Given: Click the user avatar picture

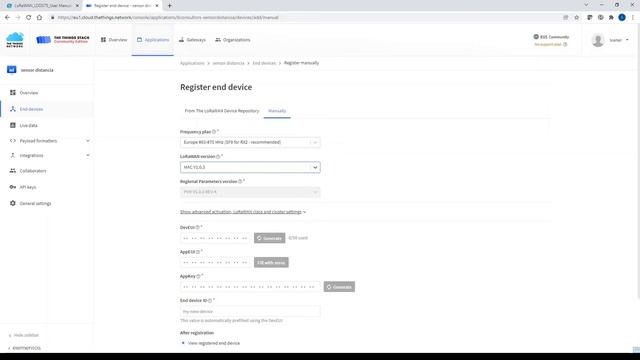Looking at the screenshot, I should tap(598, 40).
